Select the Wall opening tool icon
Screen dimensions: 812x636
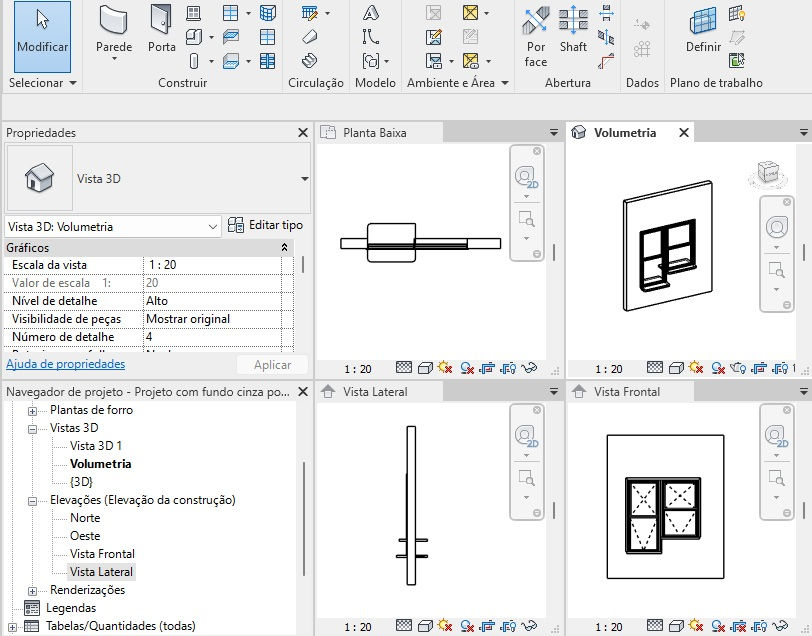coord(606,12)
